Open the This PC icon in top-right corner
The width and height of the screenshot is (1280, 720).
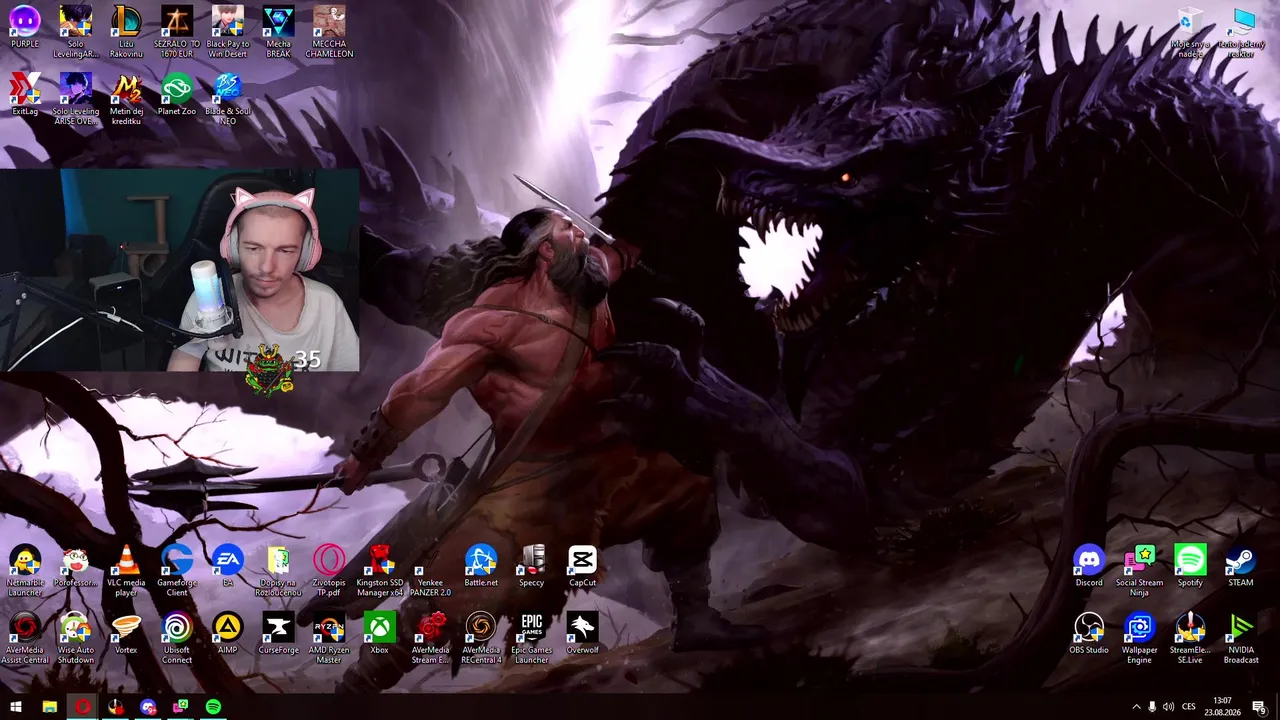(x=1241, y=33)
